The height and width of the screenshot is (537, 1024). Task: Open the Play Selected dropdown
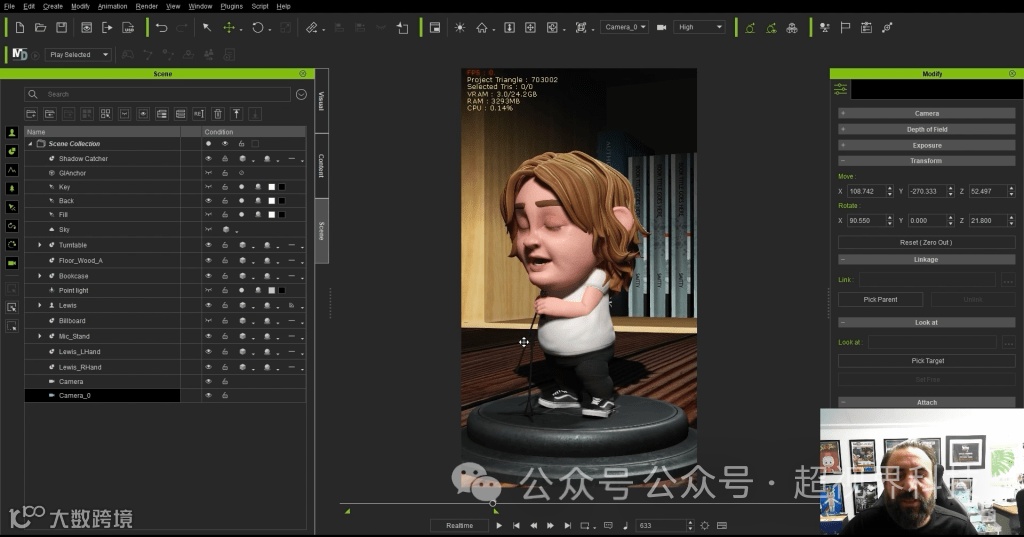pos(78,55)
